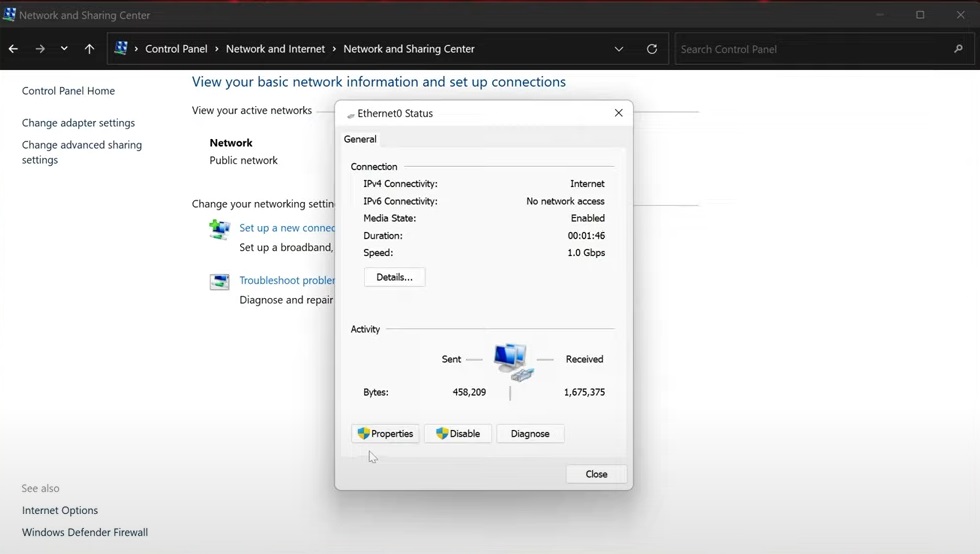Open Control Panel Home link
The height and width of the screenshot is (554, 980).
click(68, 91)
